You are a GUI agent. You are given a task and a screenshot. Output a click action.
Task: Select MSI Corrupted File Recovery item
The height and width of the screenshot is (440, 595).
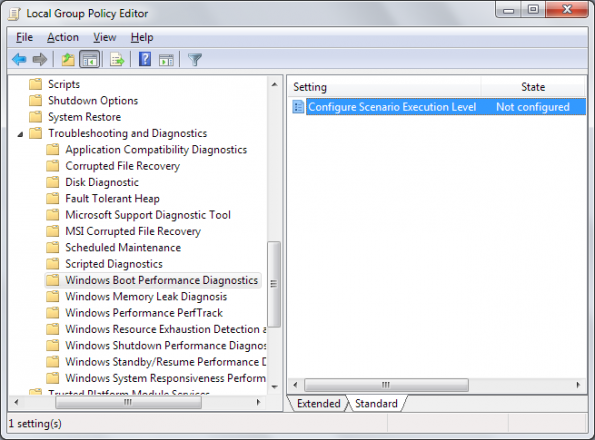(x=133, y=231)
